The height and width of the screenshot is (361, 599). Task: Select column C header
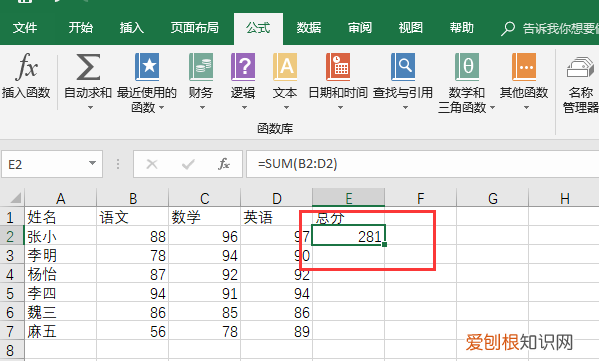(x=205, y=198)
